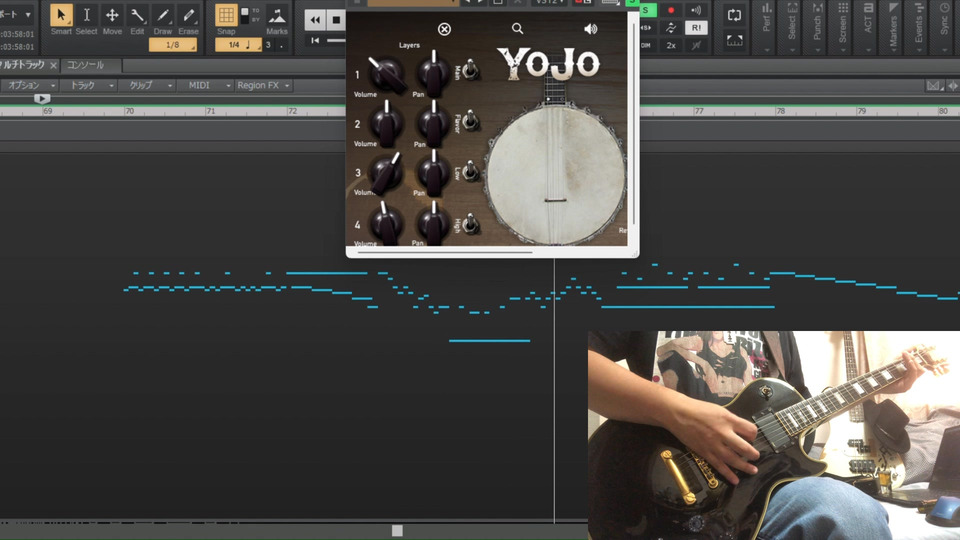Click the Rewind transport button
The image size is (960, 540).
tap(315, 20)
